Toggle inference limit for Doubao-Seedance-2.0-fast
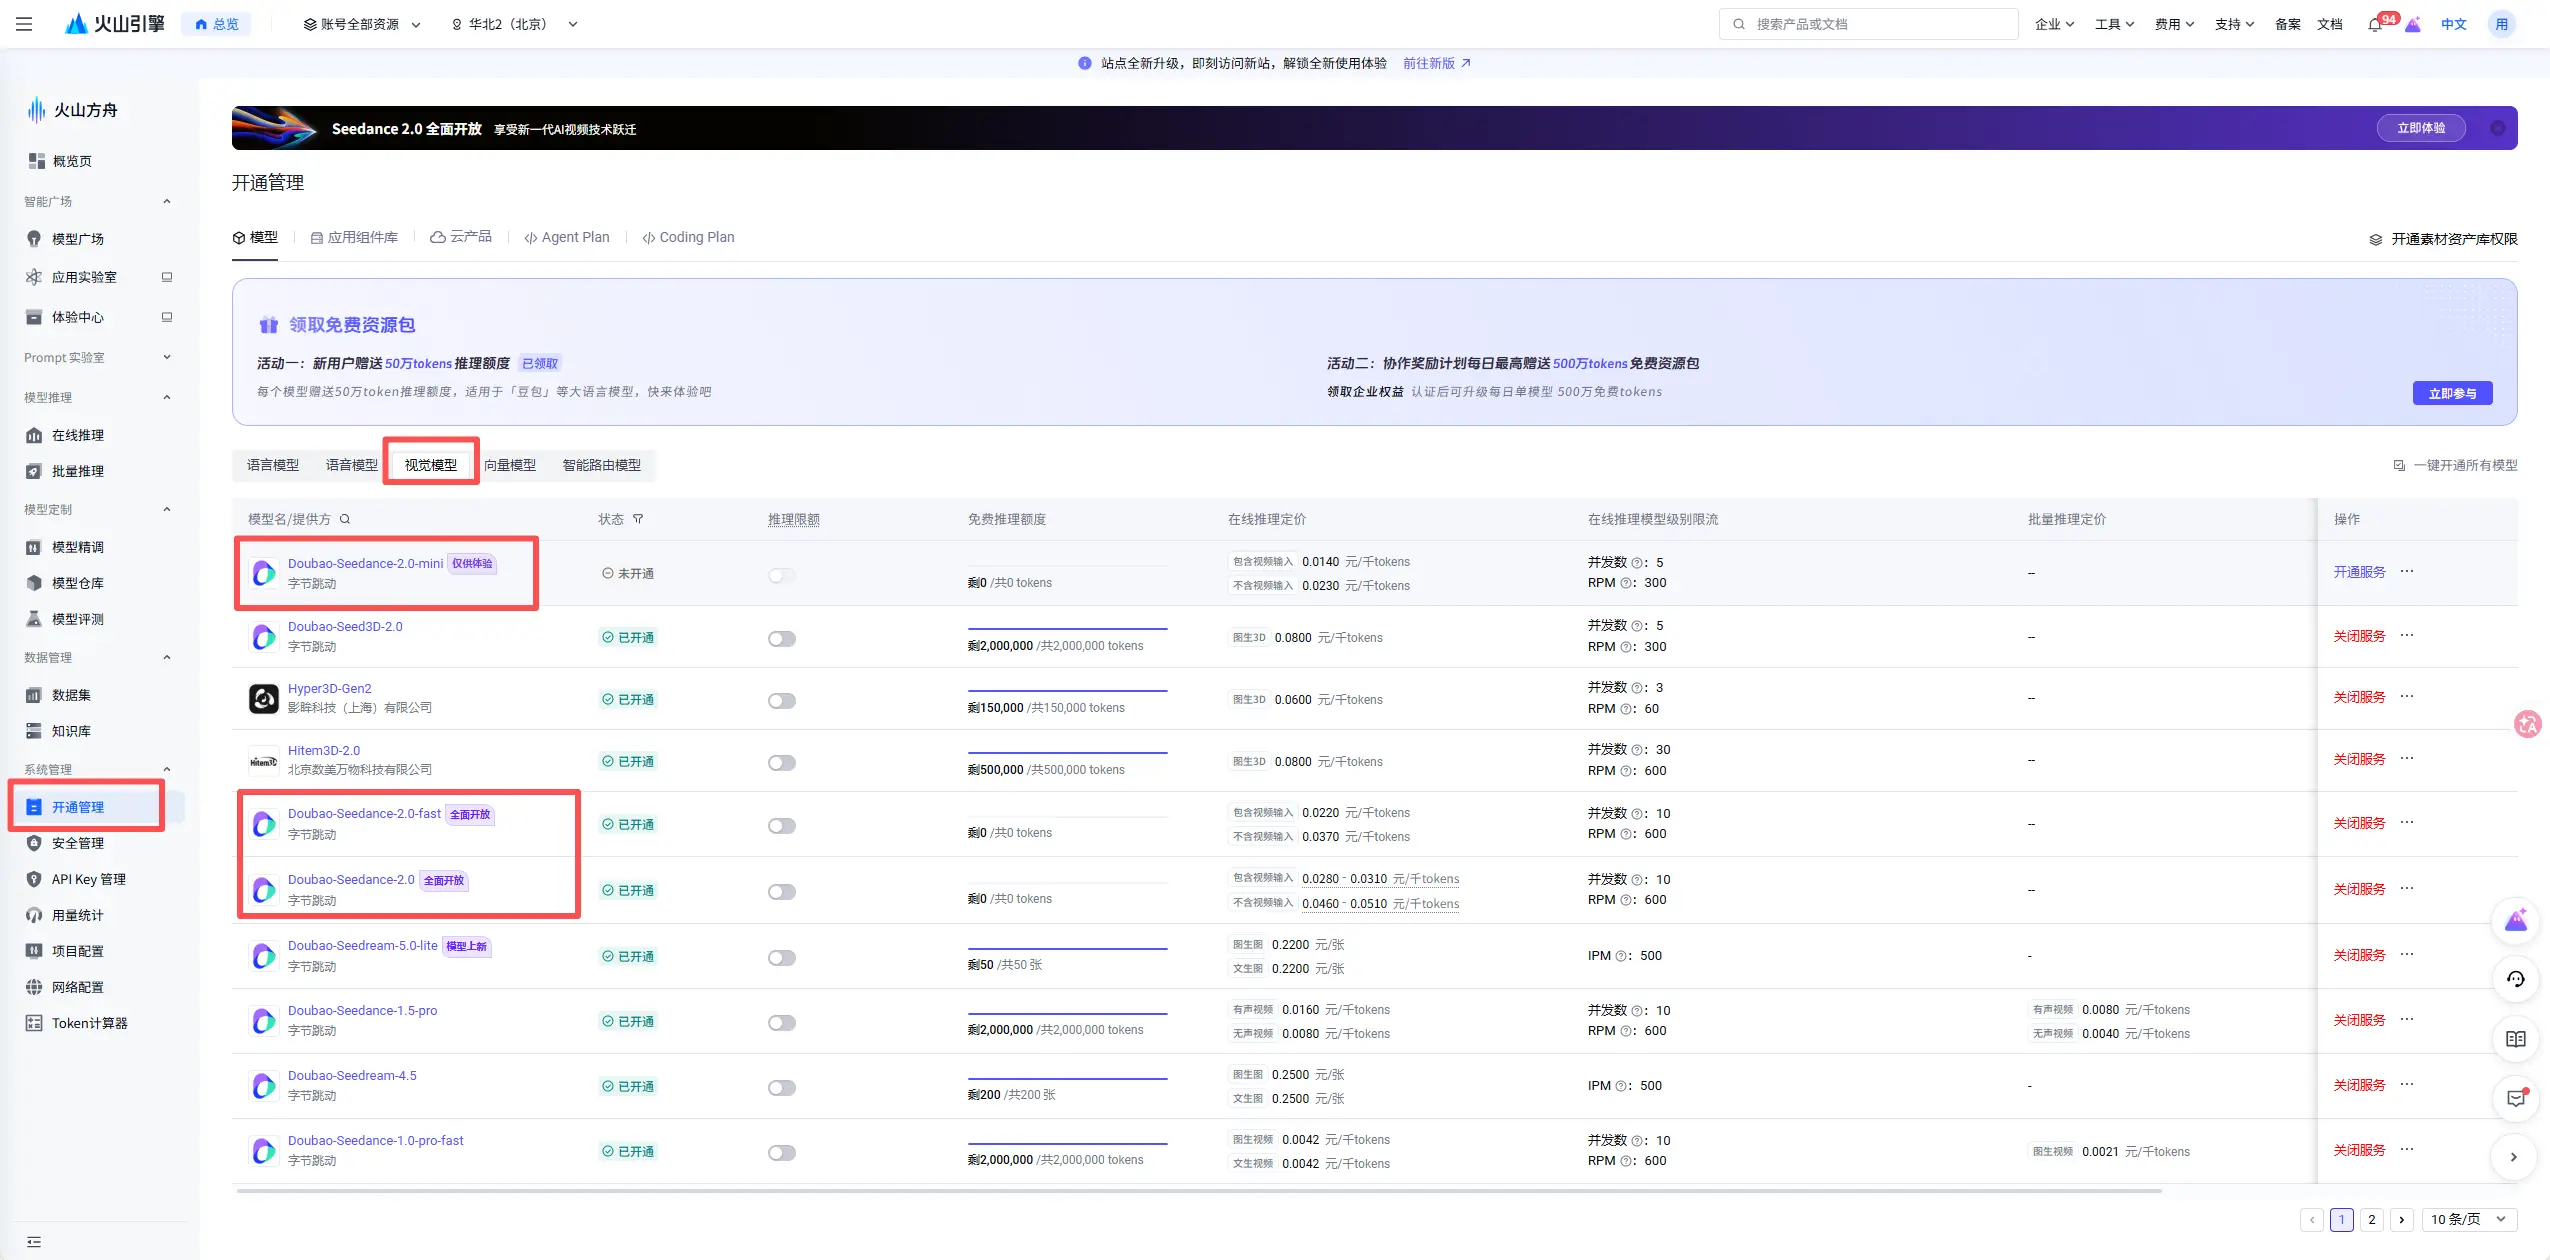The width and height of the screenshot is (2550, 1260). pos(782,826)
